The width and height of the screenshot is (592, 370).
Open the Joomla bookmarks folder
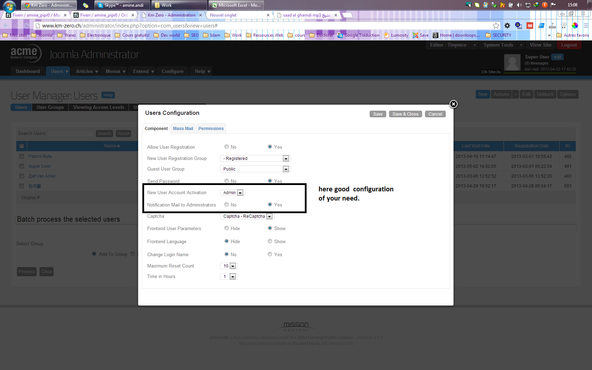tap(42, 35)
